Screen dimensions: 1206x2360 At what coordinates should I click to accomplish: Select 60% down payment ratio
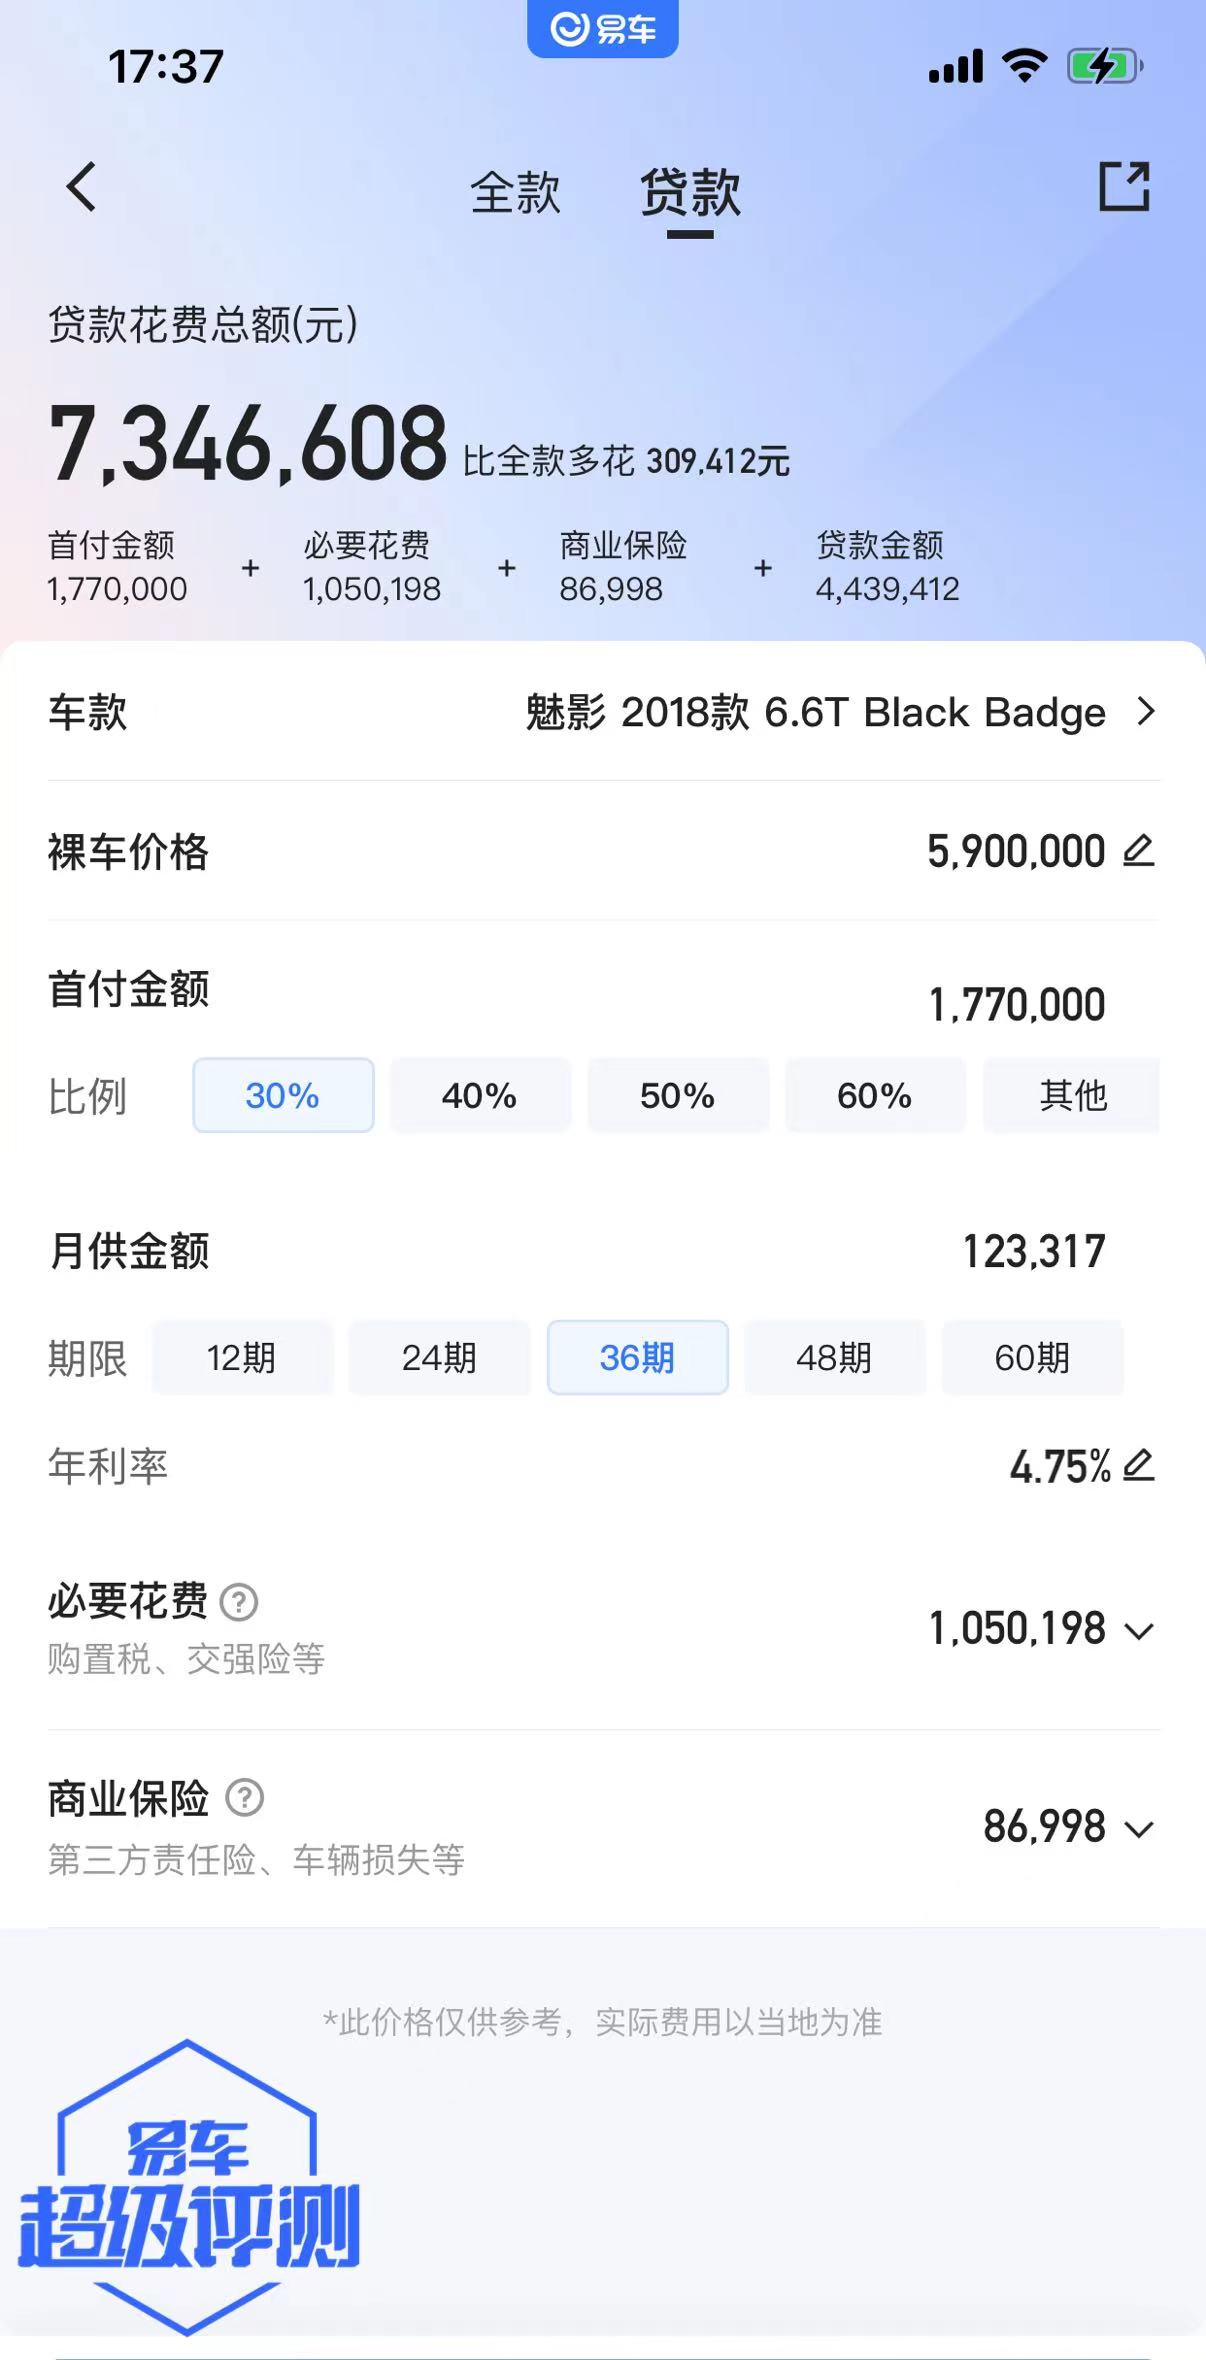pos(875,1095)
